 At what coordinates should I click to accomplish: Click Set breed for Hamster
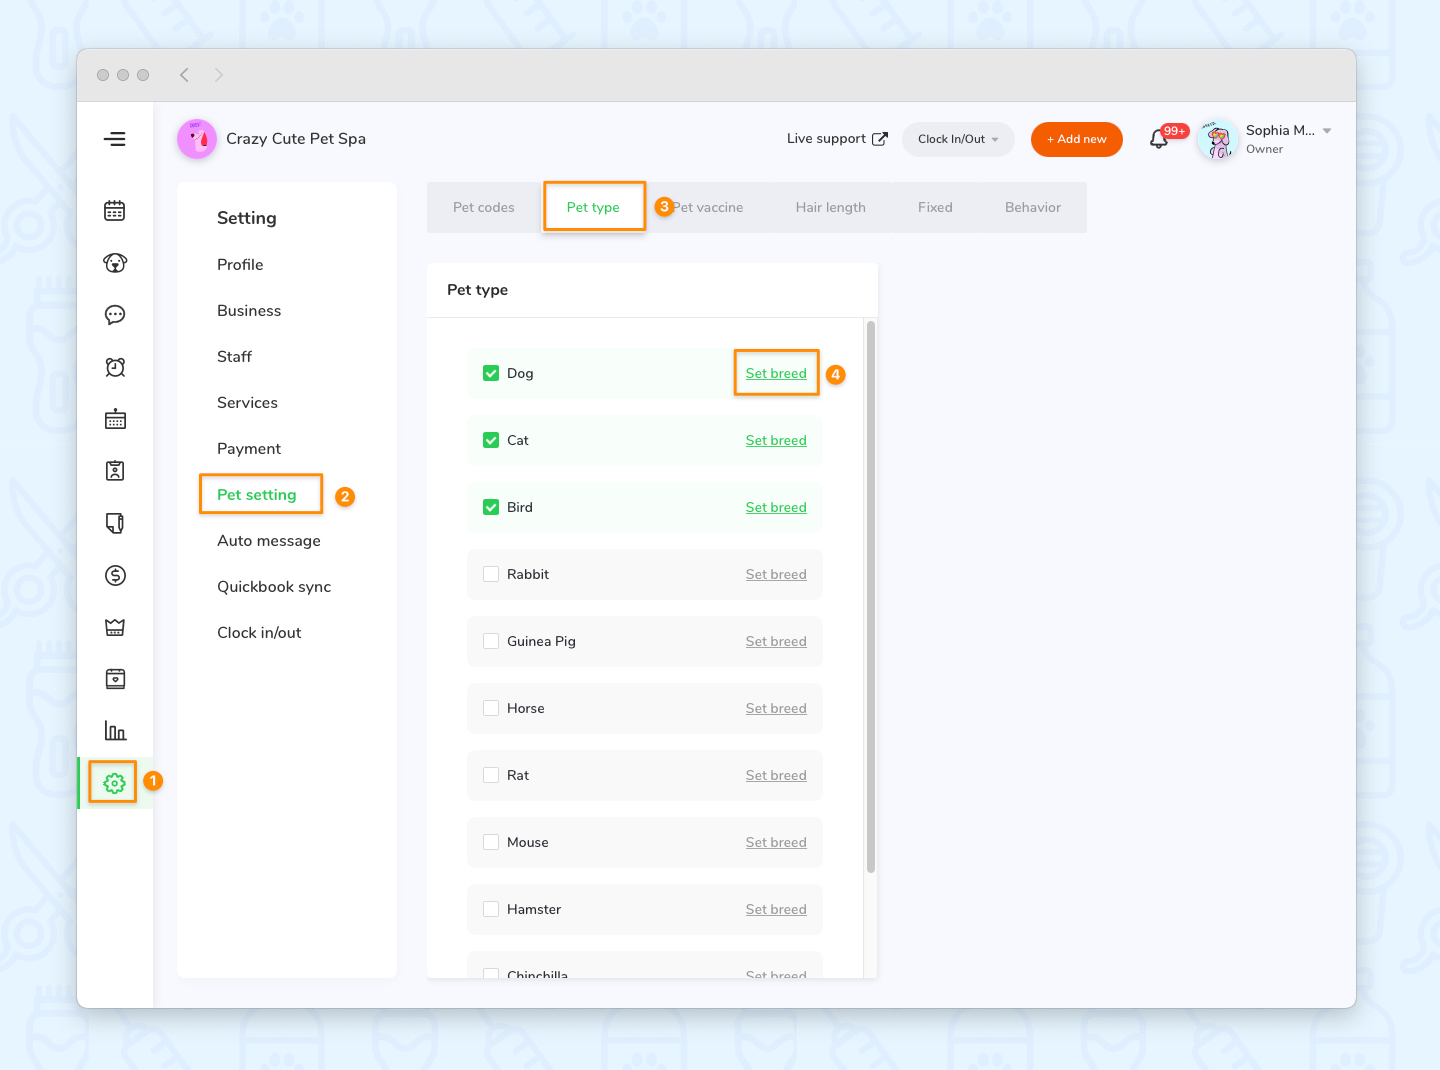[x=776, y=909]
